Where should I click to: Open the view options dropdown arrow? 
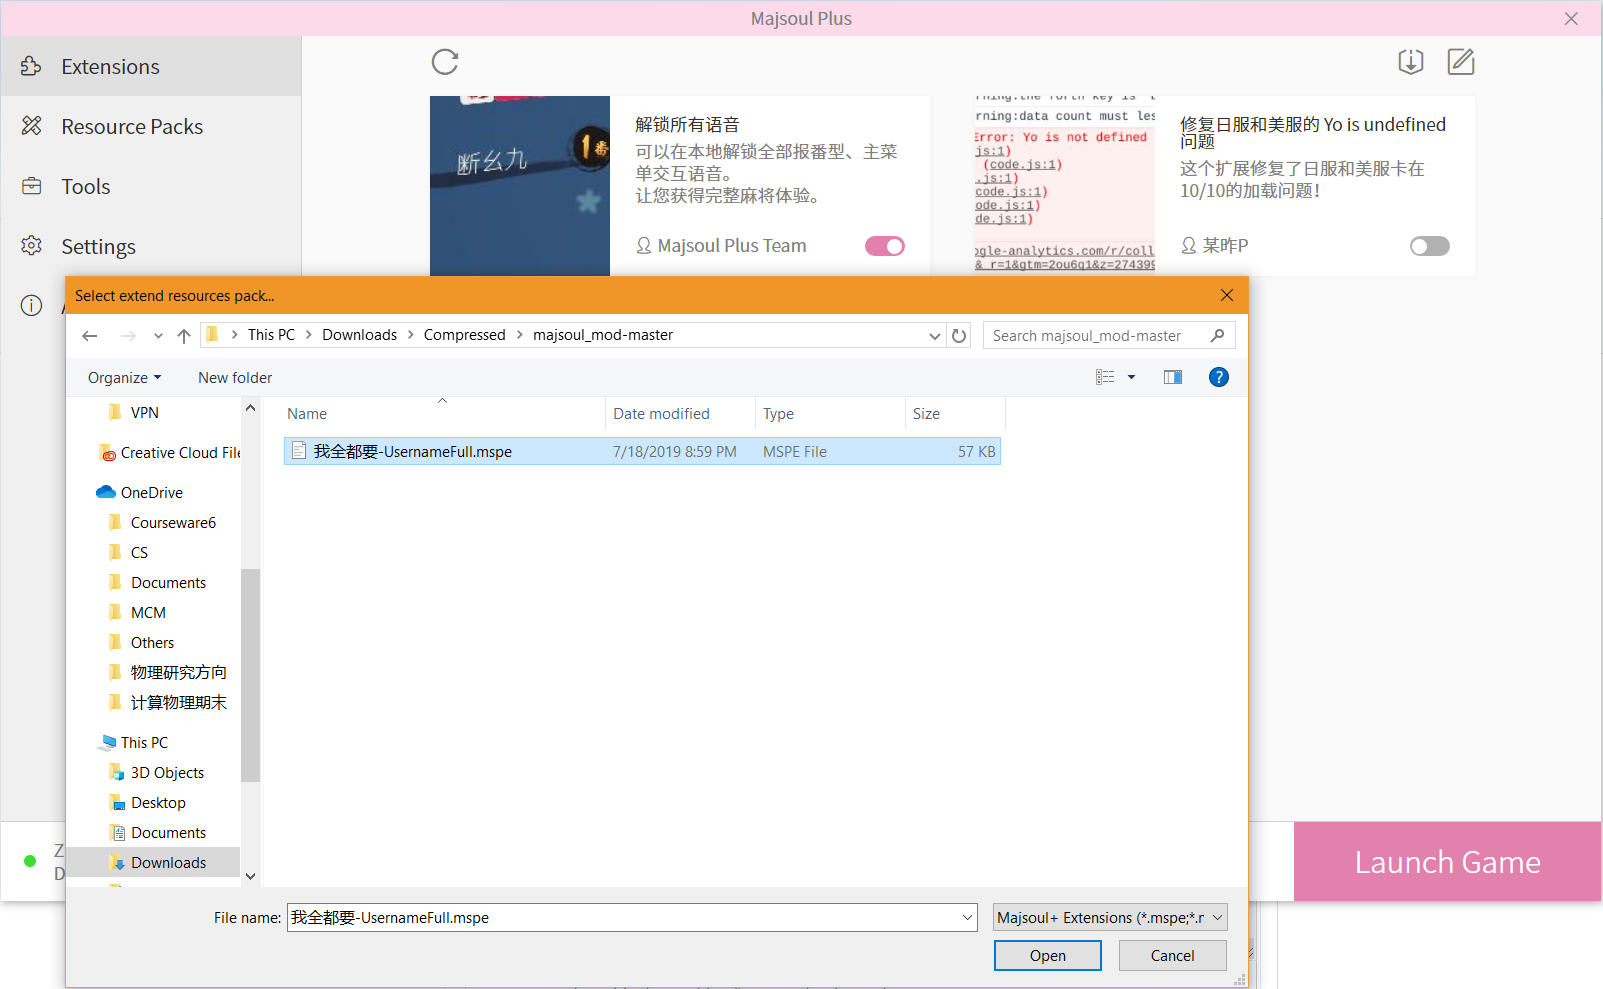pyautogui.click(x=1131, y=377)
